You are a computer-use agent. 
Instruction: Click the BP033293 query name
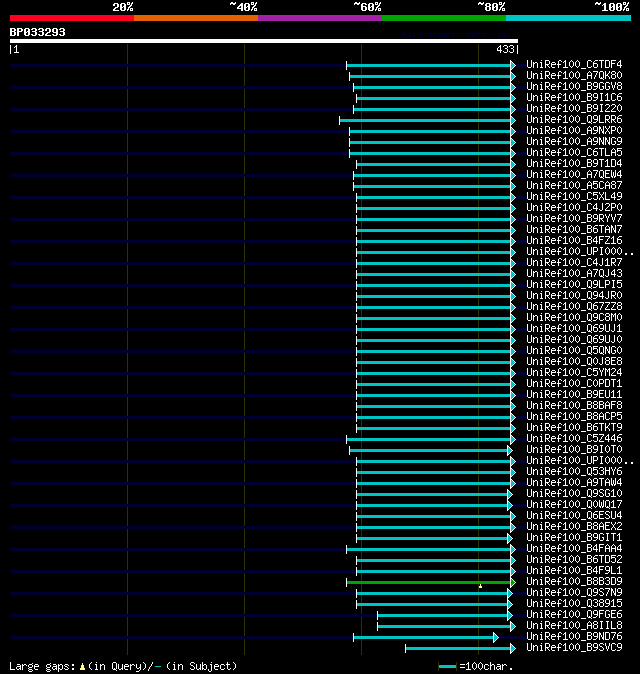coord(37,32)
